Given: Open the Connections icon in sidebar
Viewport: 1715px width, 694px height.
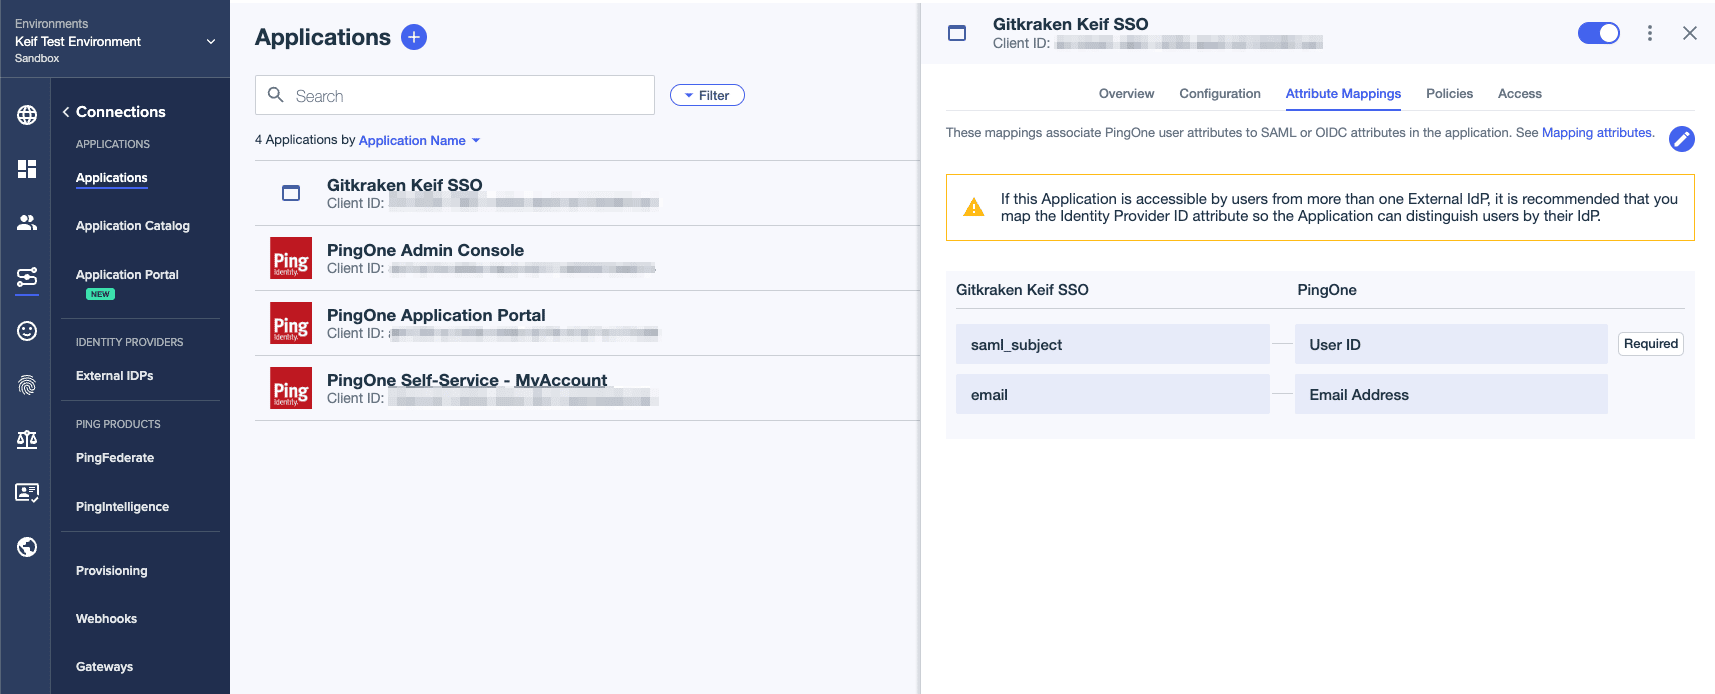Looking at the screenshot, I should coord(27,277).
